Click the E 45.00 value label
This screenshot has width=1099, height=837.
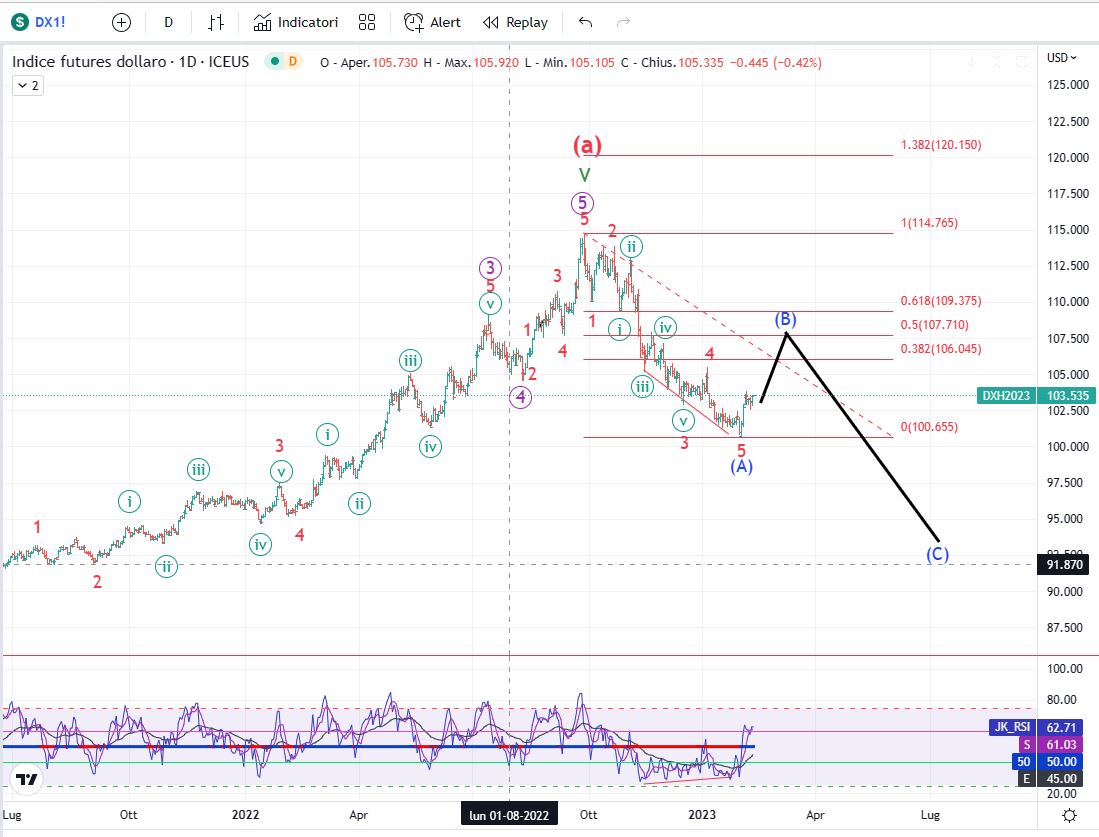(1053, 778)
